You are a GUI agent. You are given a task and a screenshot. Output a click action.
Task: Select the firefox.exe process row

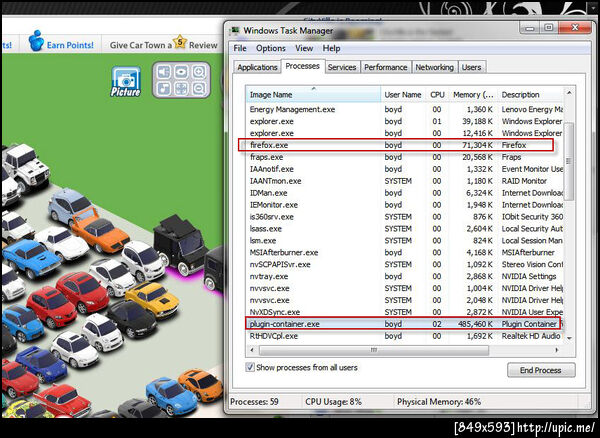(404, 145)
